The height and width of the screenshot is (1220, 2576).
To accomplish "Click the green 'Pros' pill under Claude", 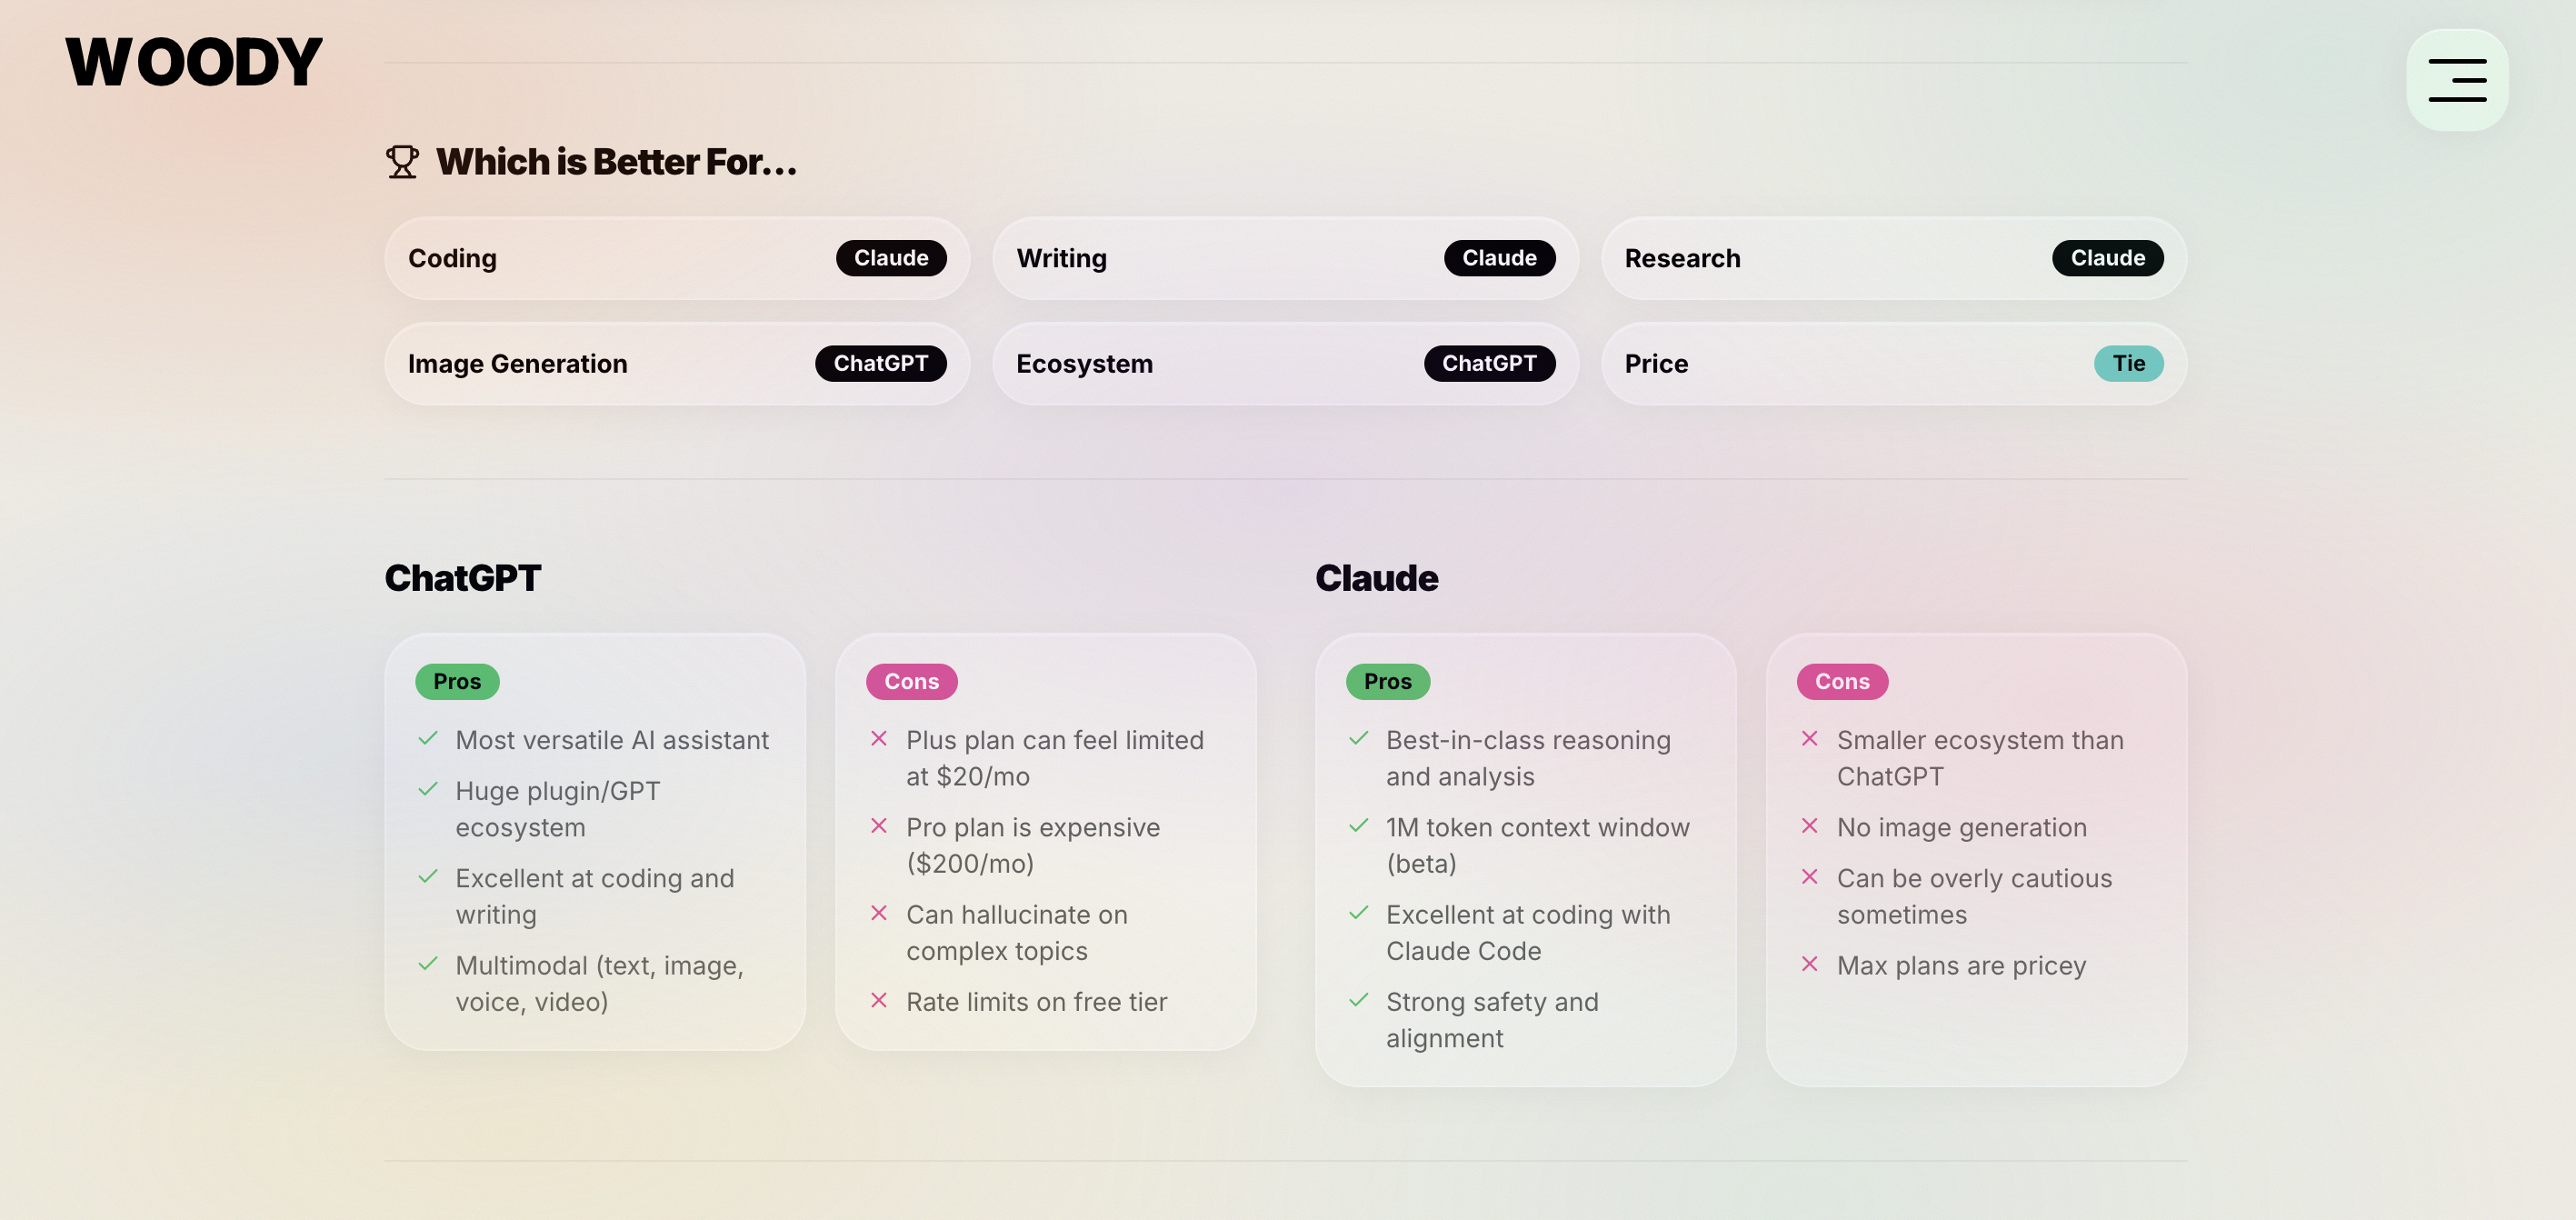I will click(1387, 680).
